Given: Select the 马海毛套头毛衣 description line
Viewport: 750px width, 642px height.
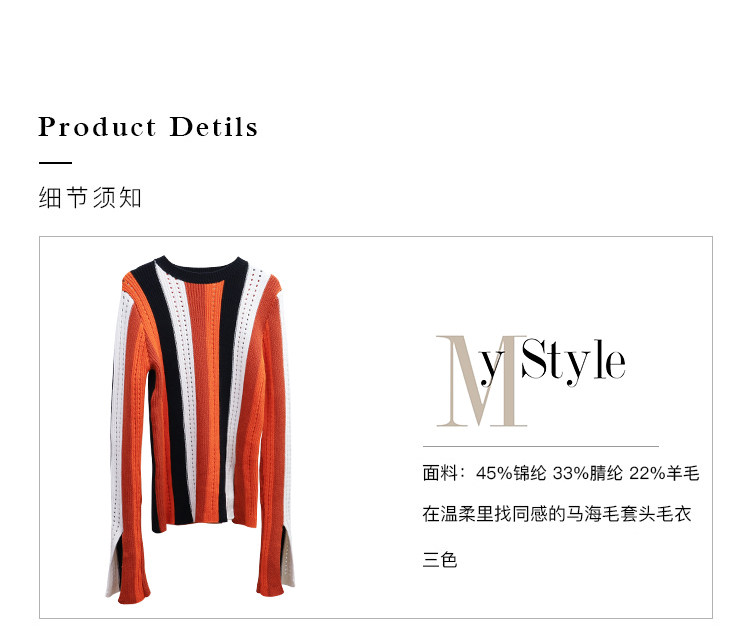Looking at the screenshot, I should 557,514.
